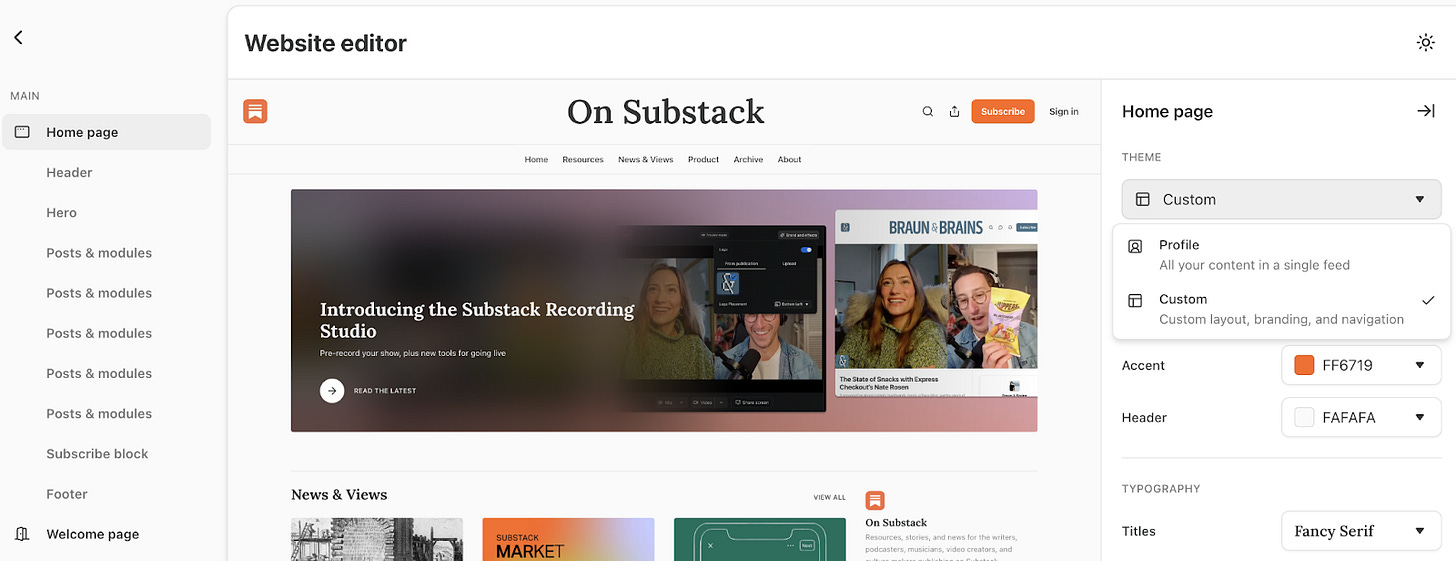Click the Profile theme option icon

point(1135,246)
